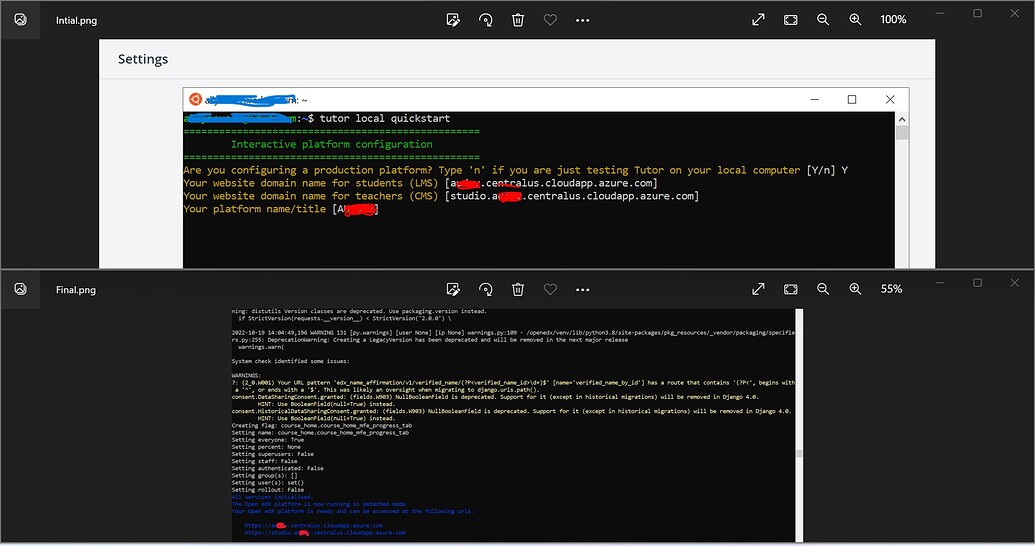The width and height of the screenshot is (1035, 546).
Task: Click the 55% zoom level in Final.png window
Action: click(x=891, y=289)
